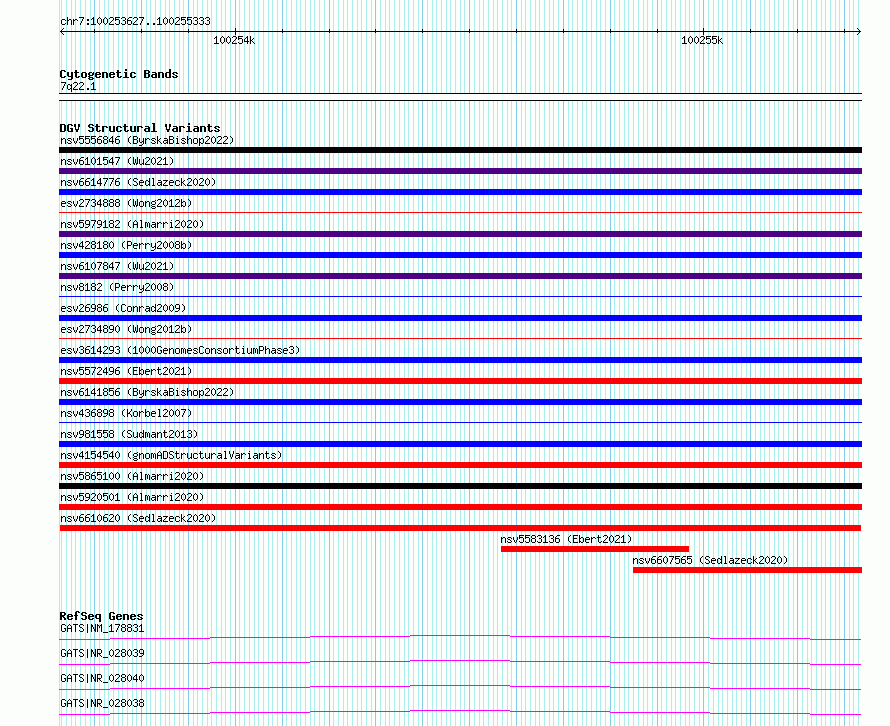
Task: Click the 100255k ruler position label
Action: click(x=702, y=40)
